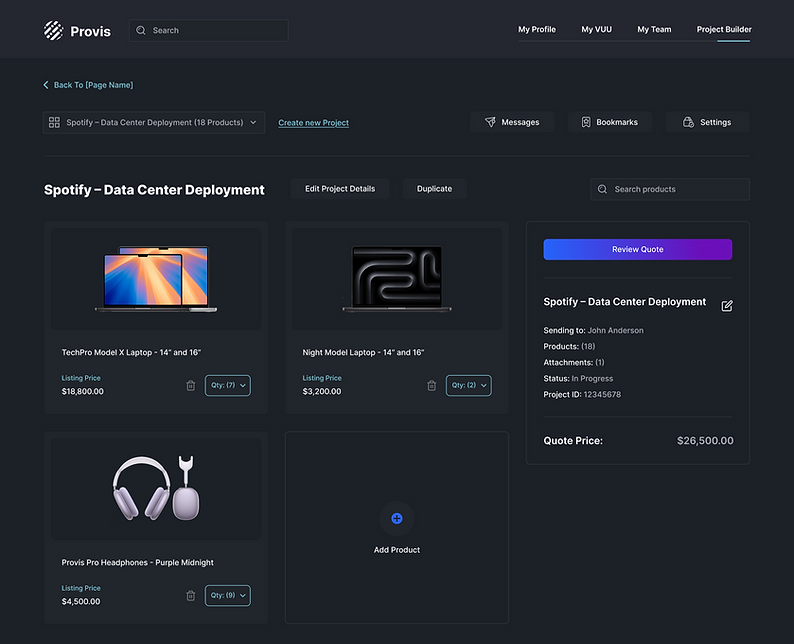Click the Bookmarks badge icon

tap(586, 122)
